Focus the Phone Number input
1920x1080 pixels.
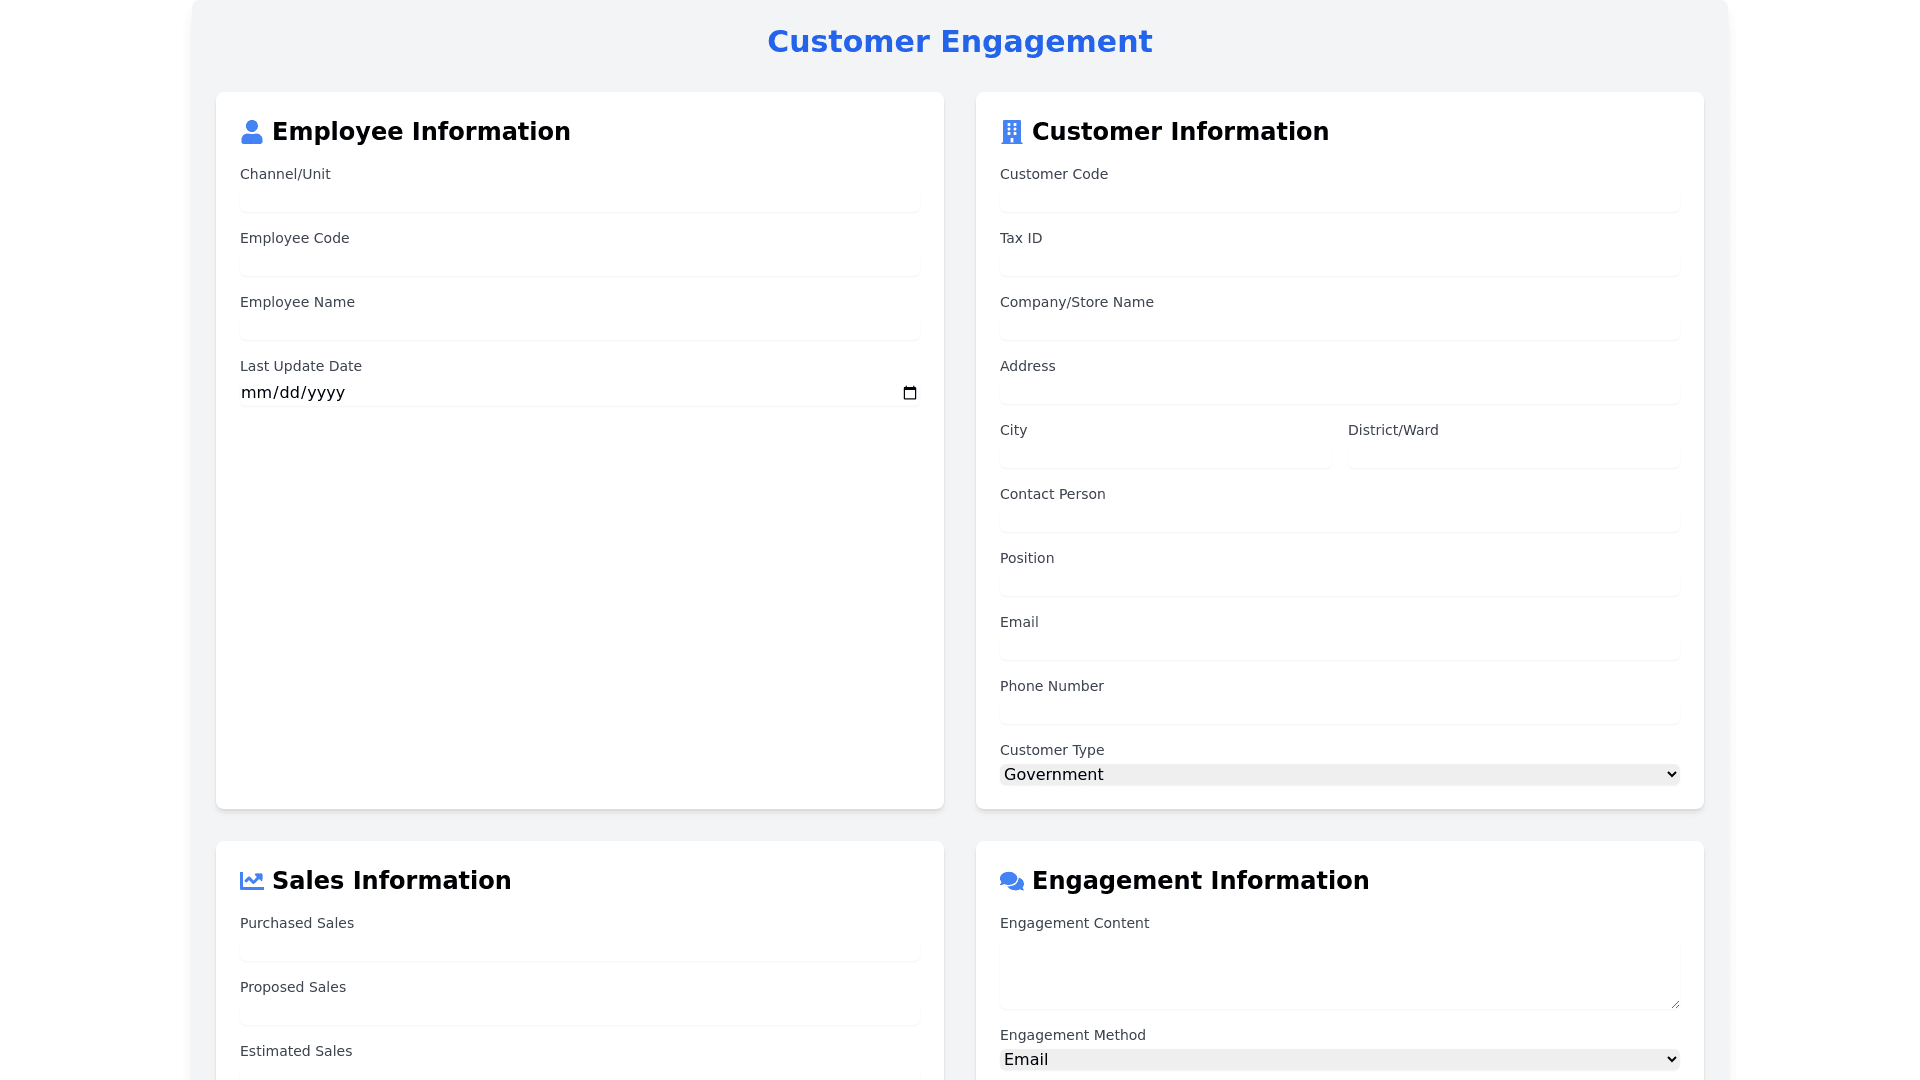click(1339, 711)
